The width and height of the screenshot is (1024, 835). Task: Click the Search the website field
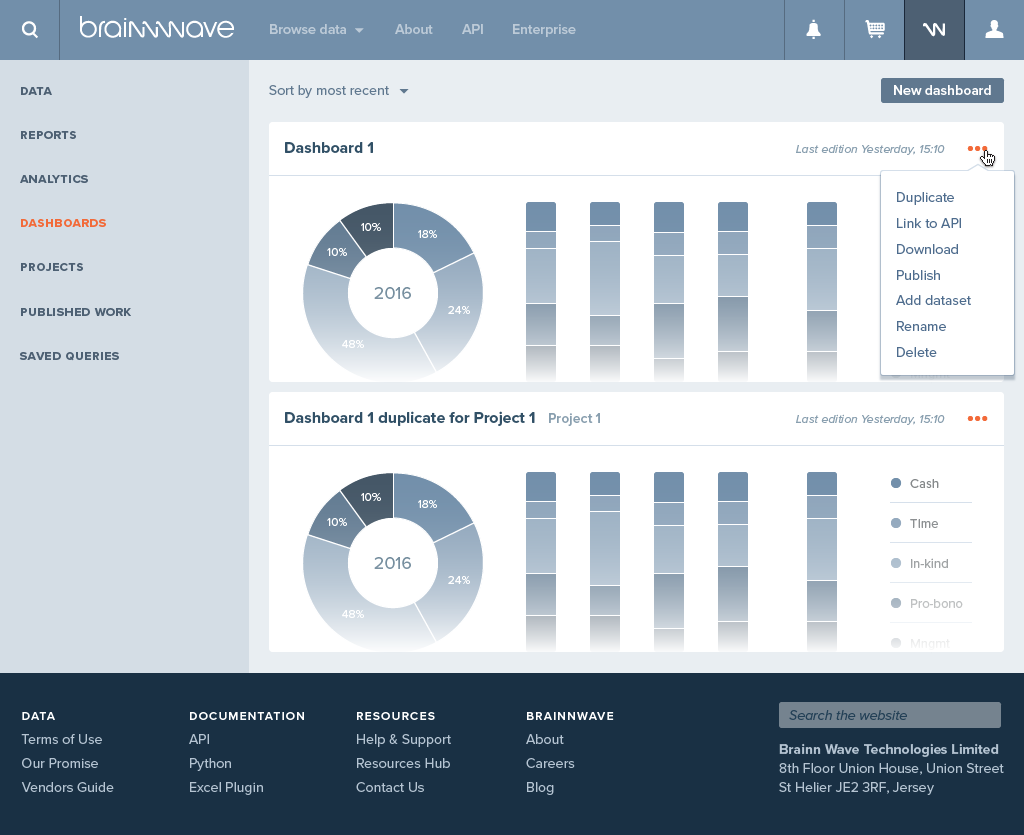[889, 715]
